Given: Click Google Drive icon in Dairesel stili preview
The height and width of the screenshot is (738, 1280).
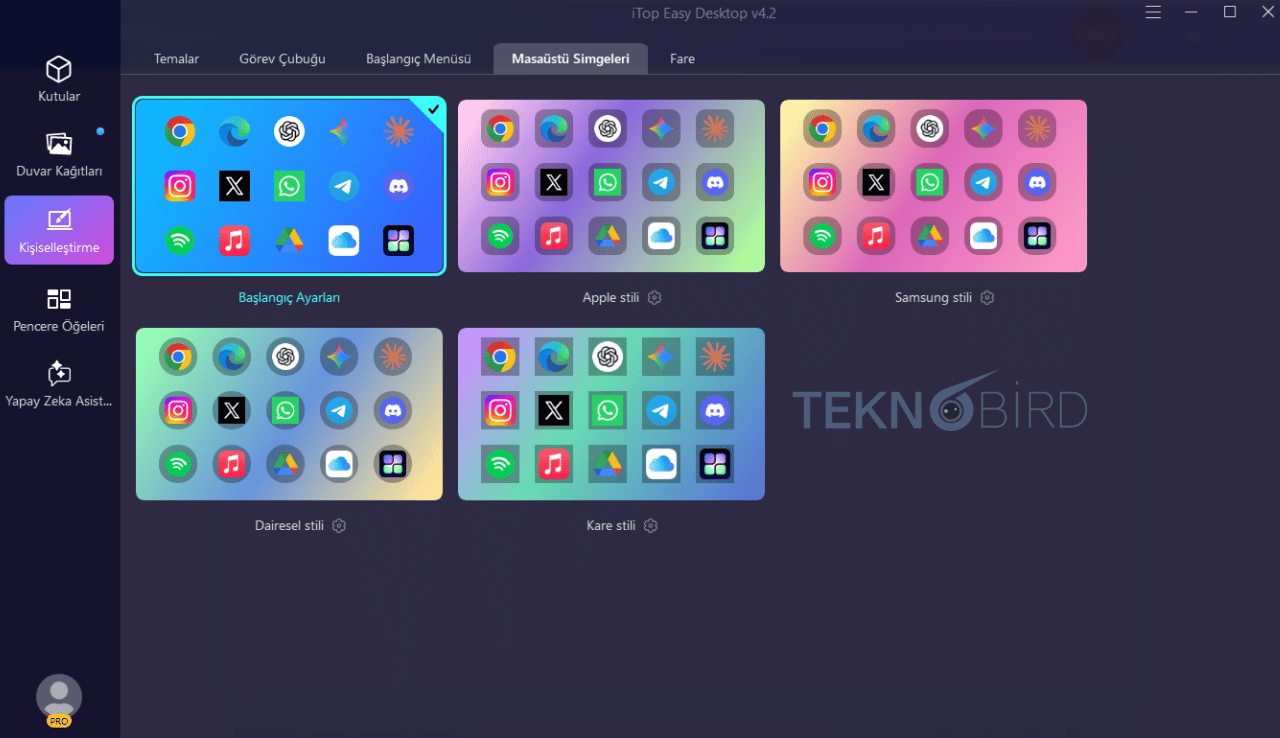Looking at the screenshot, I should (285, 463).
